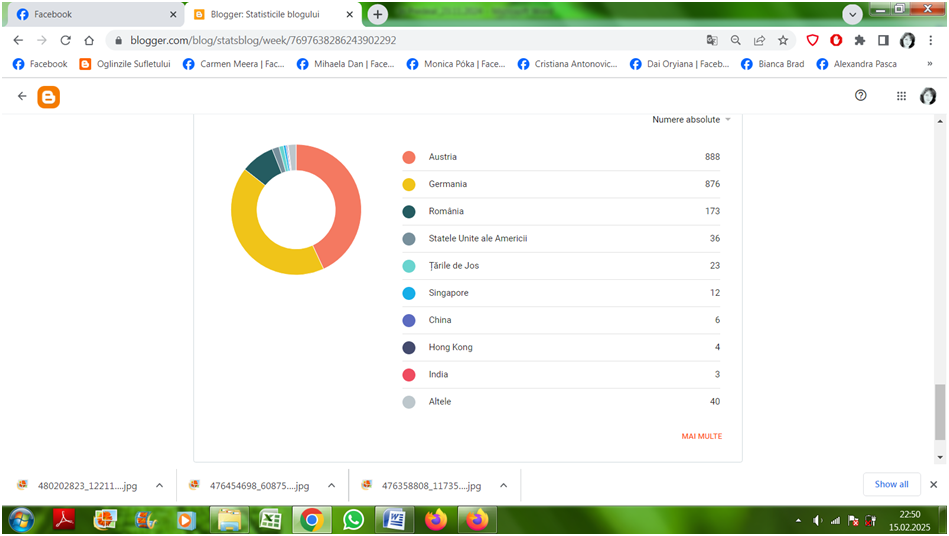Image resolution: width=949 pixels, height=536 pixels.
Task: Bookmark this page with the star
Action: (783, 40)
